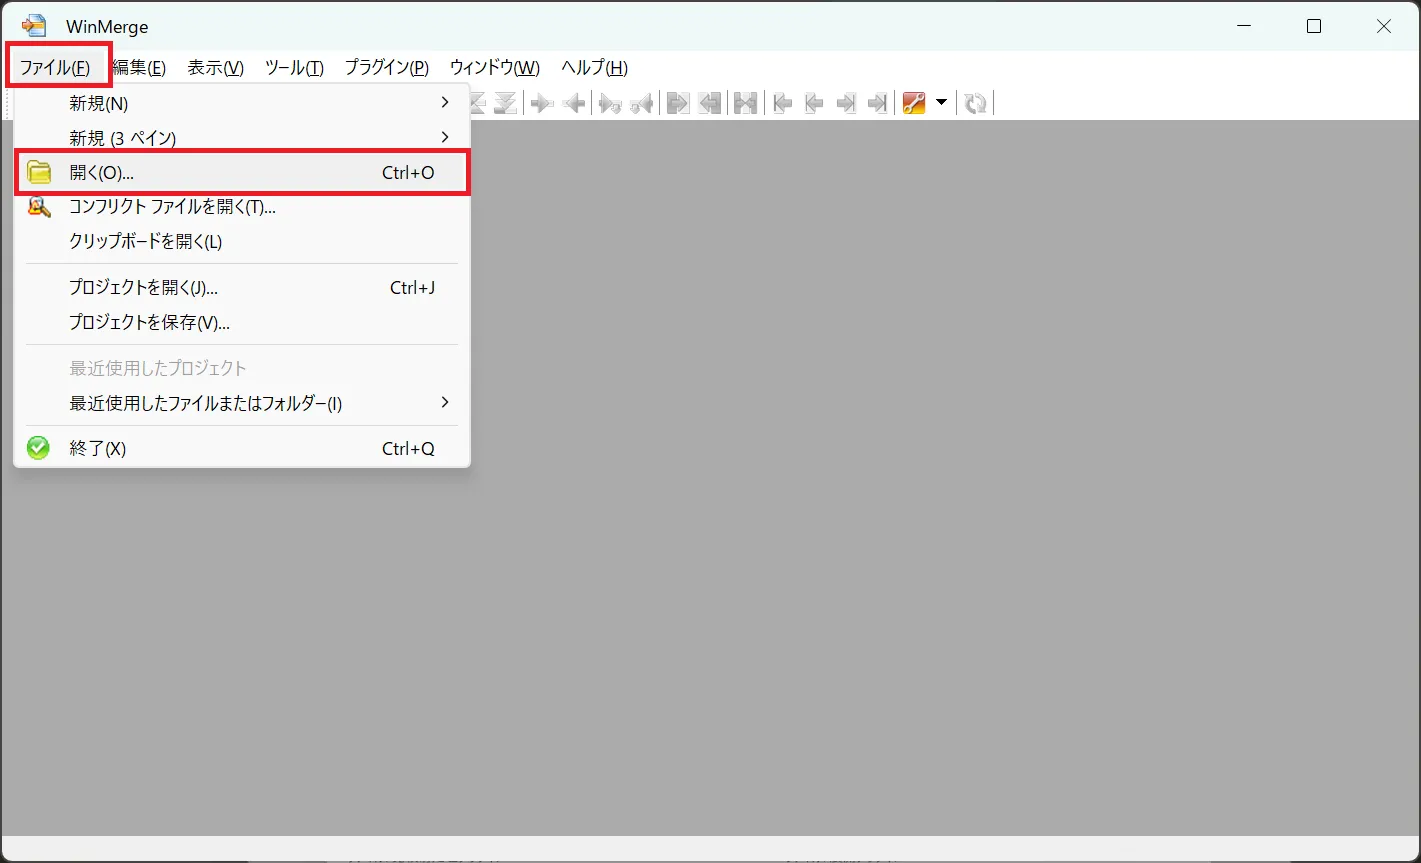Image resolution: width=1421 pixels, height=863 pixels.
Task: Click the Copy to Left toolbar arrow
Action: point(574,103)
